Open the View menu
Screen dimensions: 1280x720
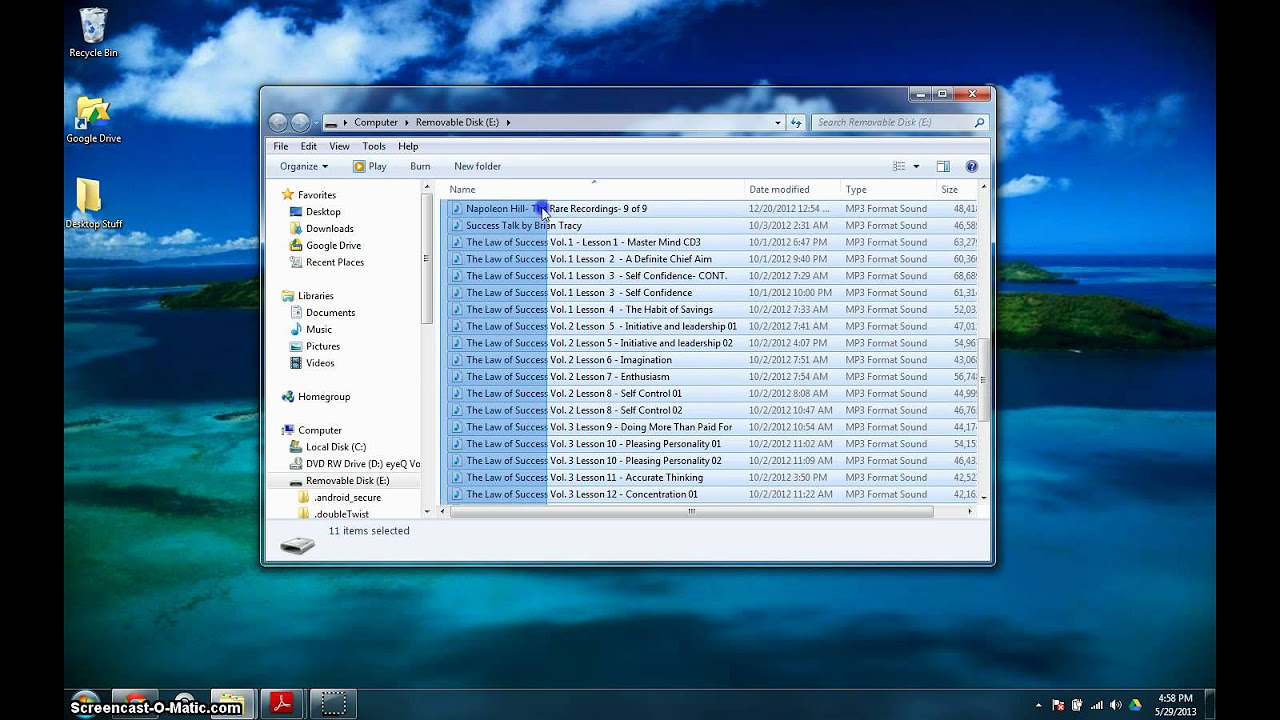339,146
